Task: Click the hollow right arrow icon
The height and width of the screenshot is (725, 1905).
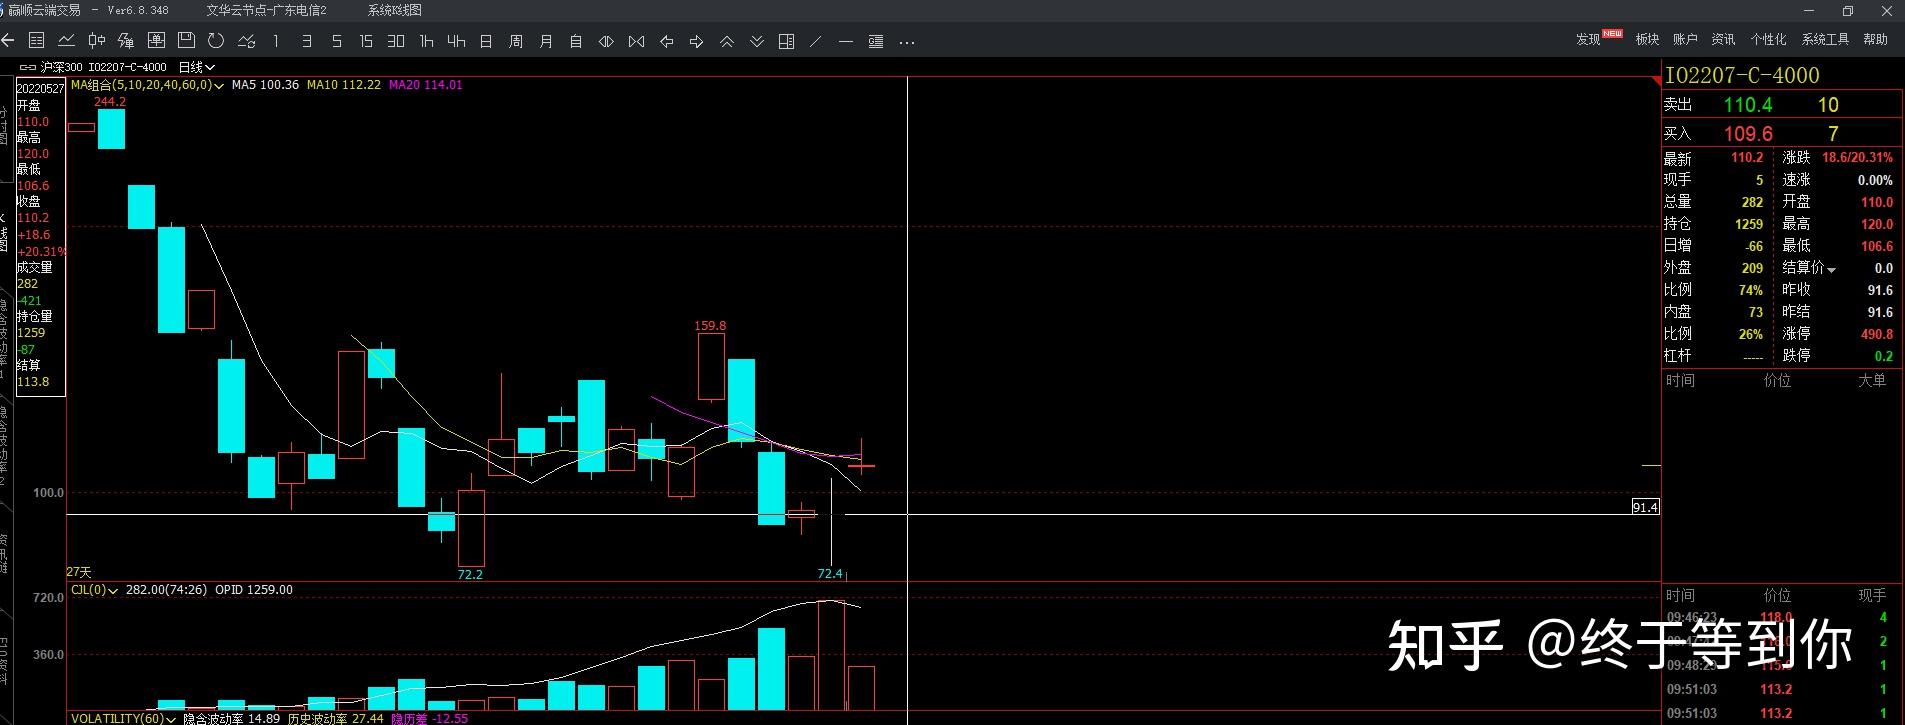Action: click(x=696, y=41)
